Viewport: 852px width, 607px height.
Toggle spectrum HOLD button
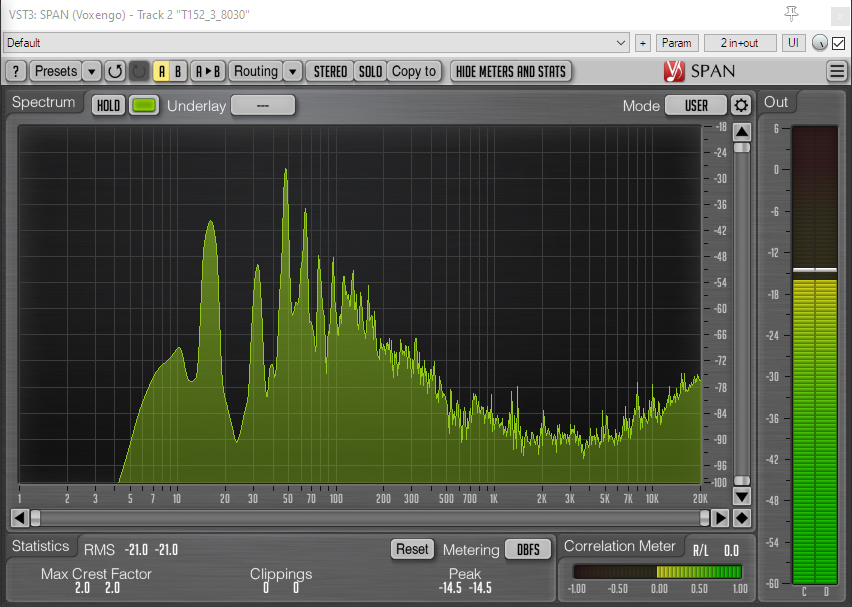(108, 105)
